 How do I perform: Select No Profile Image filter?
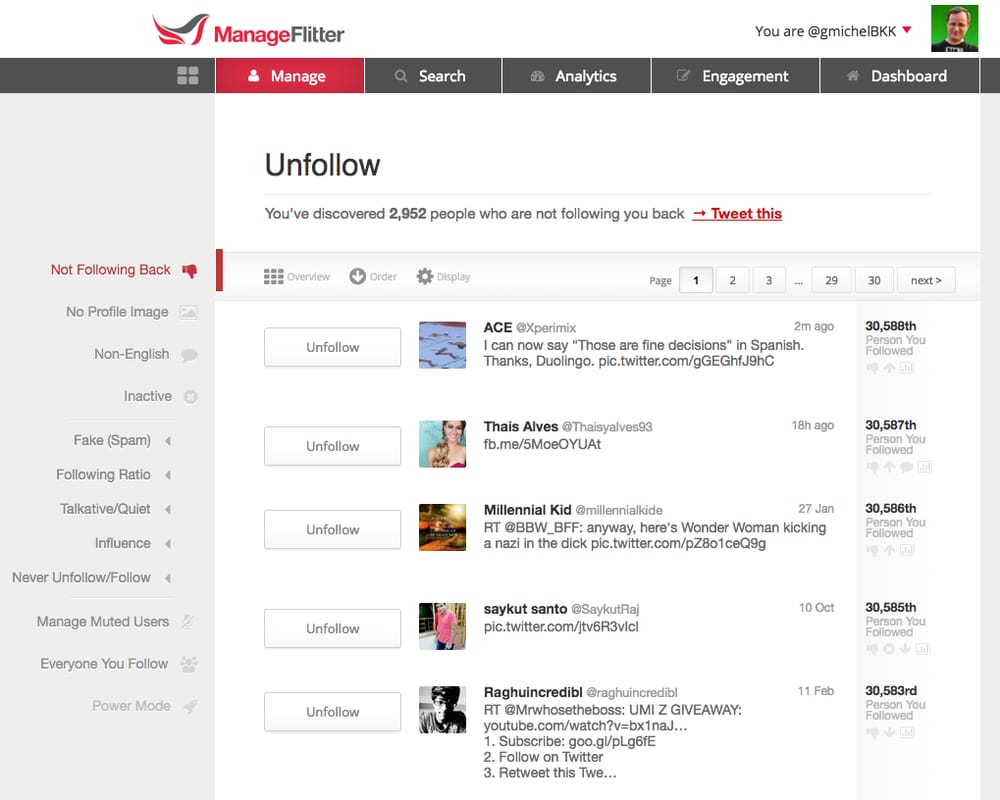117,312
